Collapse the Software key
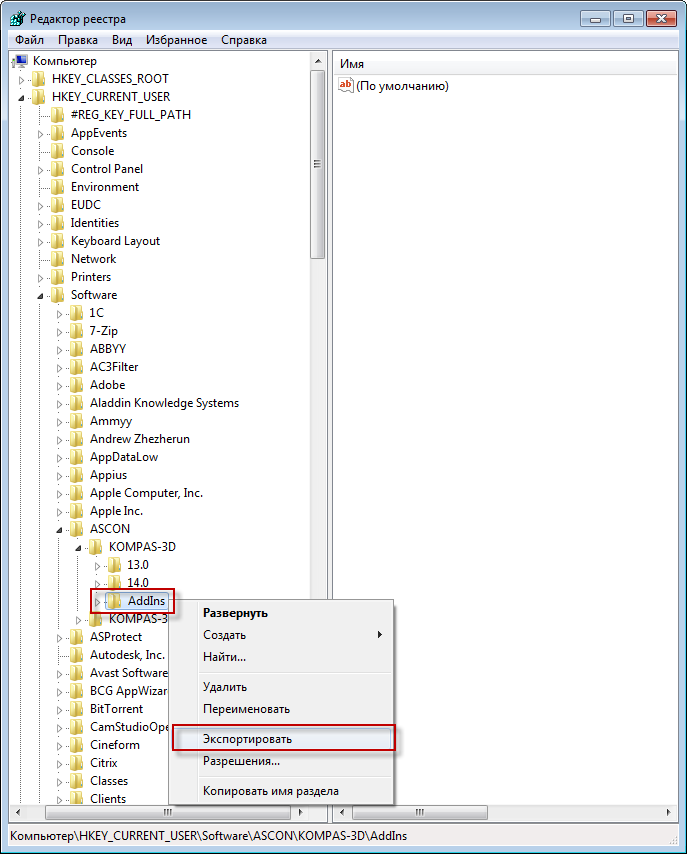 tap(40, 296)
